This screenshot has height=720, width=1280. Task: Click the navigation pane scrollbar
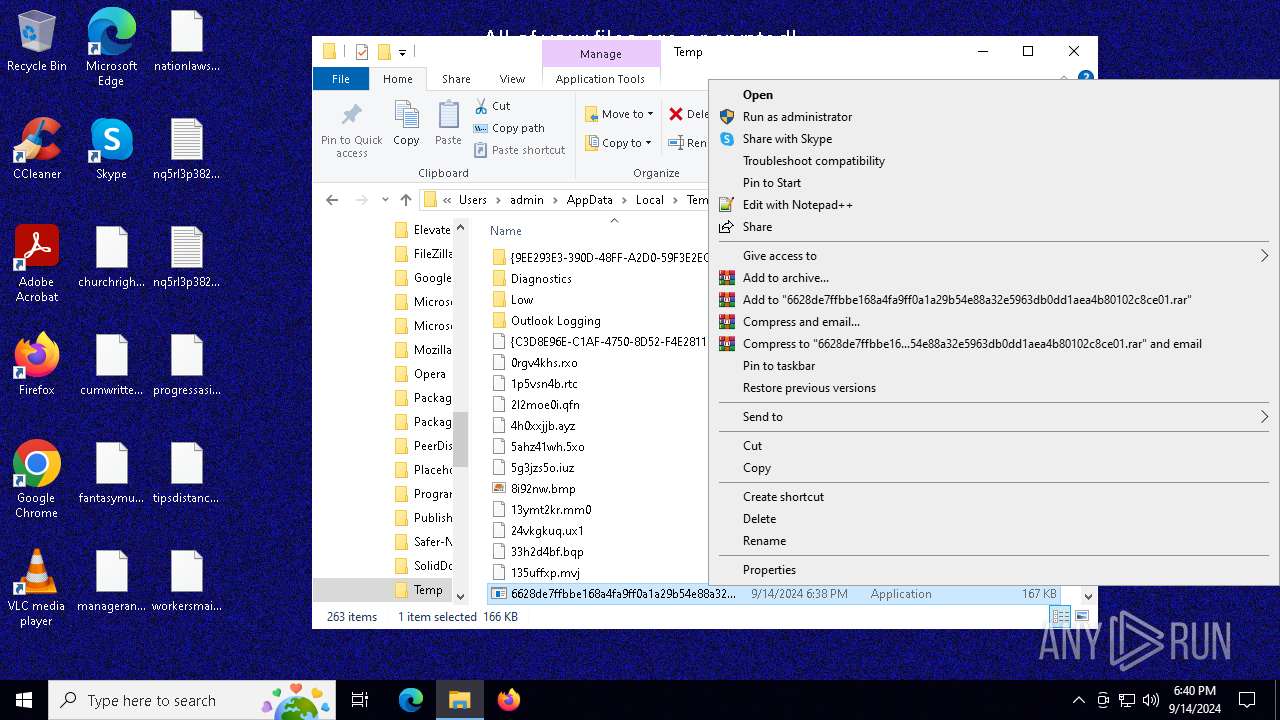coord(461,440)
